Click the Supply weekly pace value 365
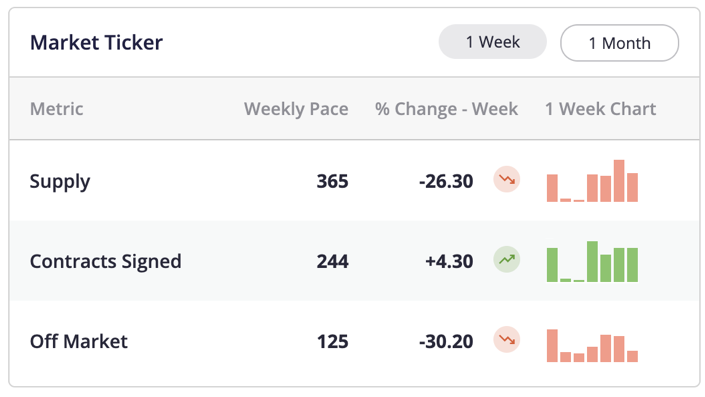Viewport: 705px width, 397px height. click(332, 181)
